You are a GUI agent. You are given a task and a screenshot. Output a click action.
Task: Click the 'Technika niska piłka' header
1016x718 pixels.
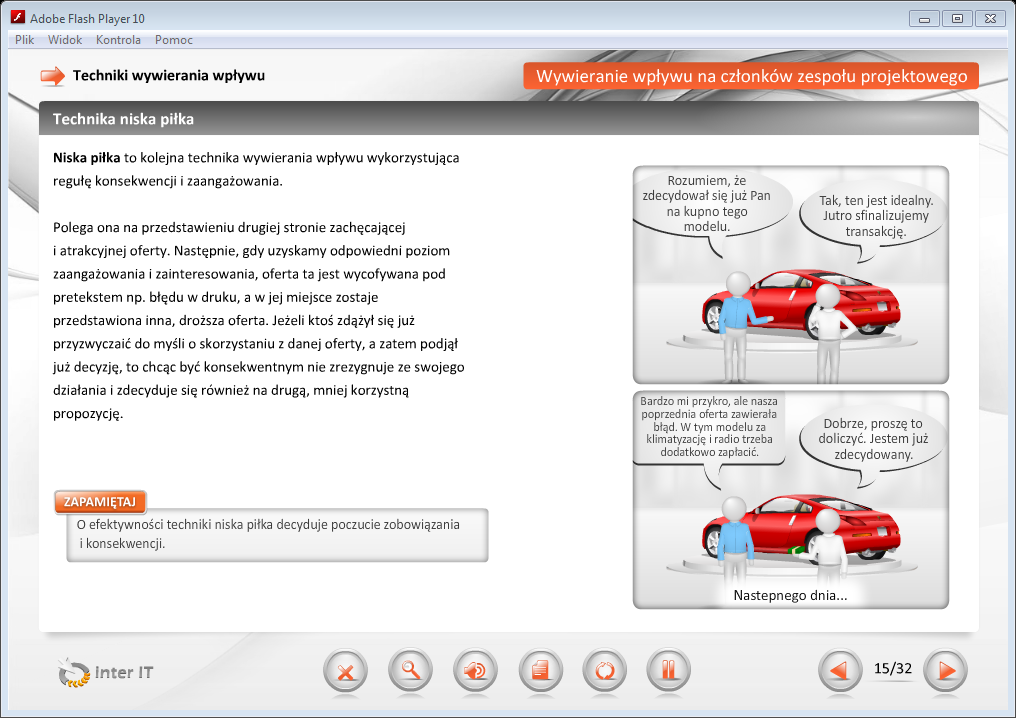[x=123, y=119]
